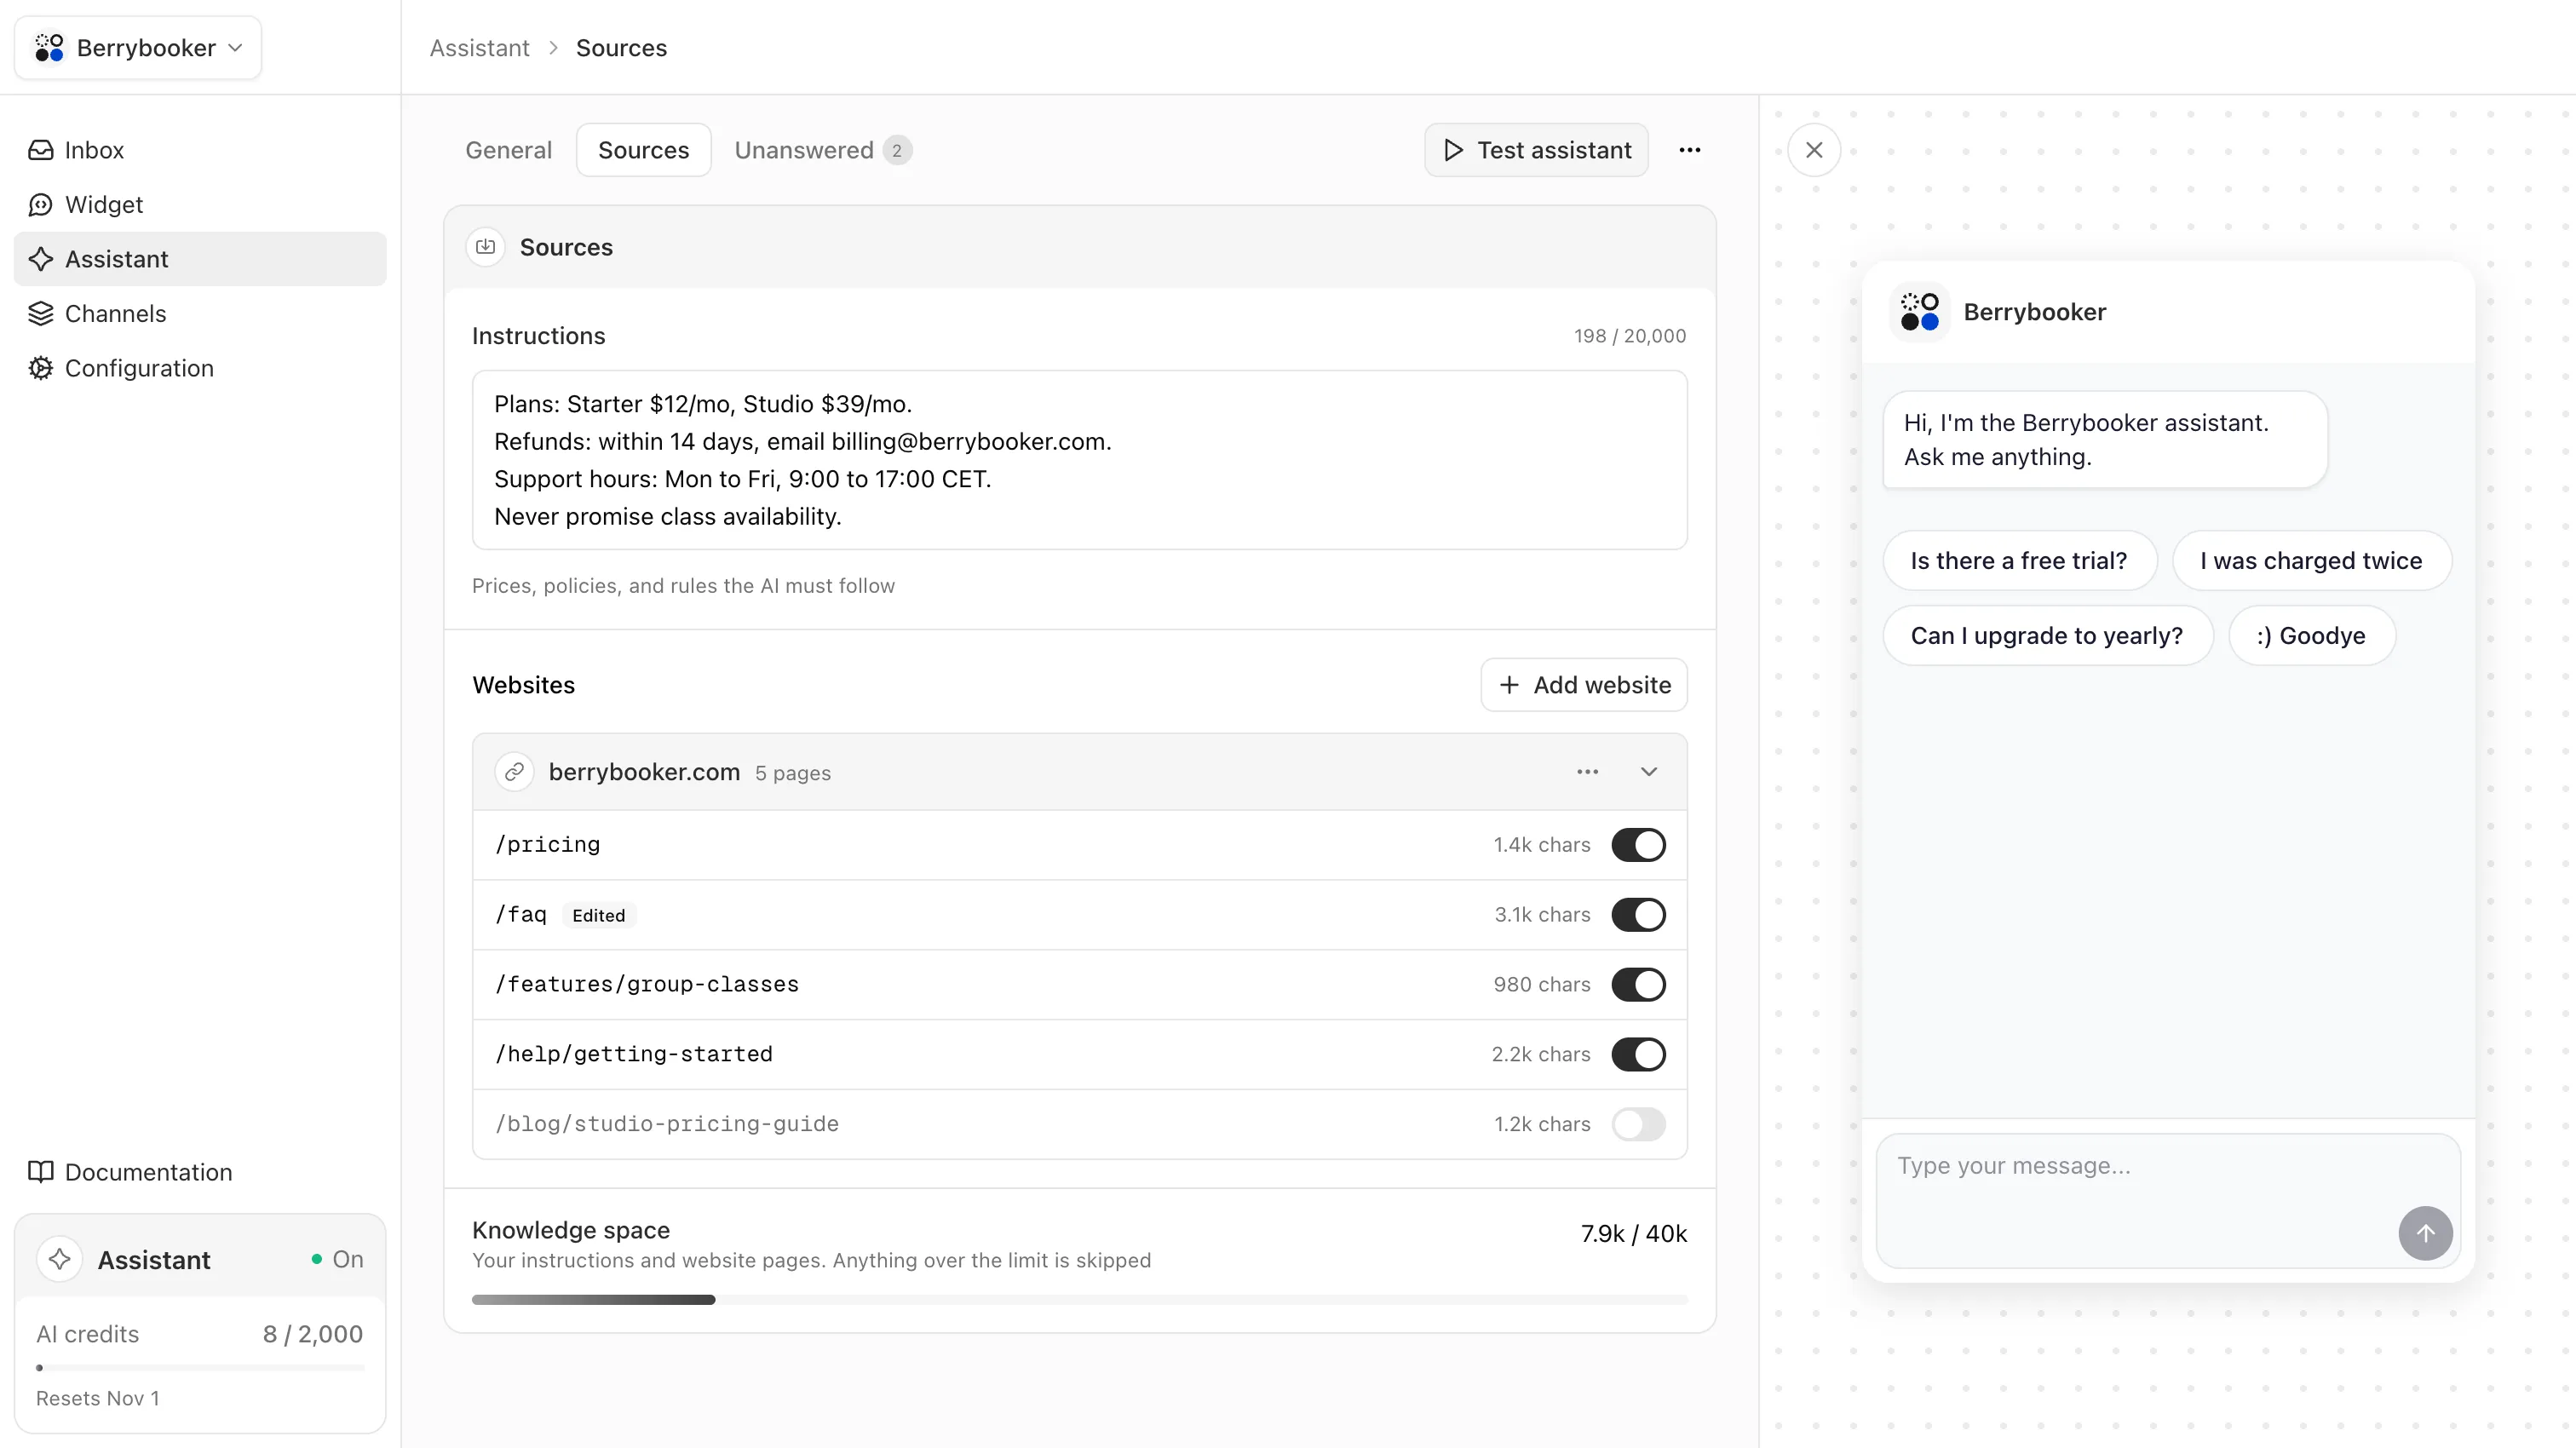Select Assistant in the sidebar menu
The height and width of the screenshot is (1448, 2576).
(200, 259)
